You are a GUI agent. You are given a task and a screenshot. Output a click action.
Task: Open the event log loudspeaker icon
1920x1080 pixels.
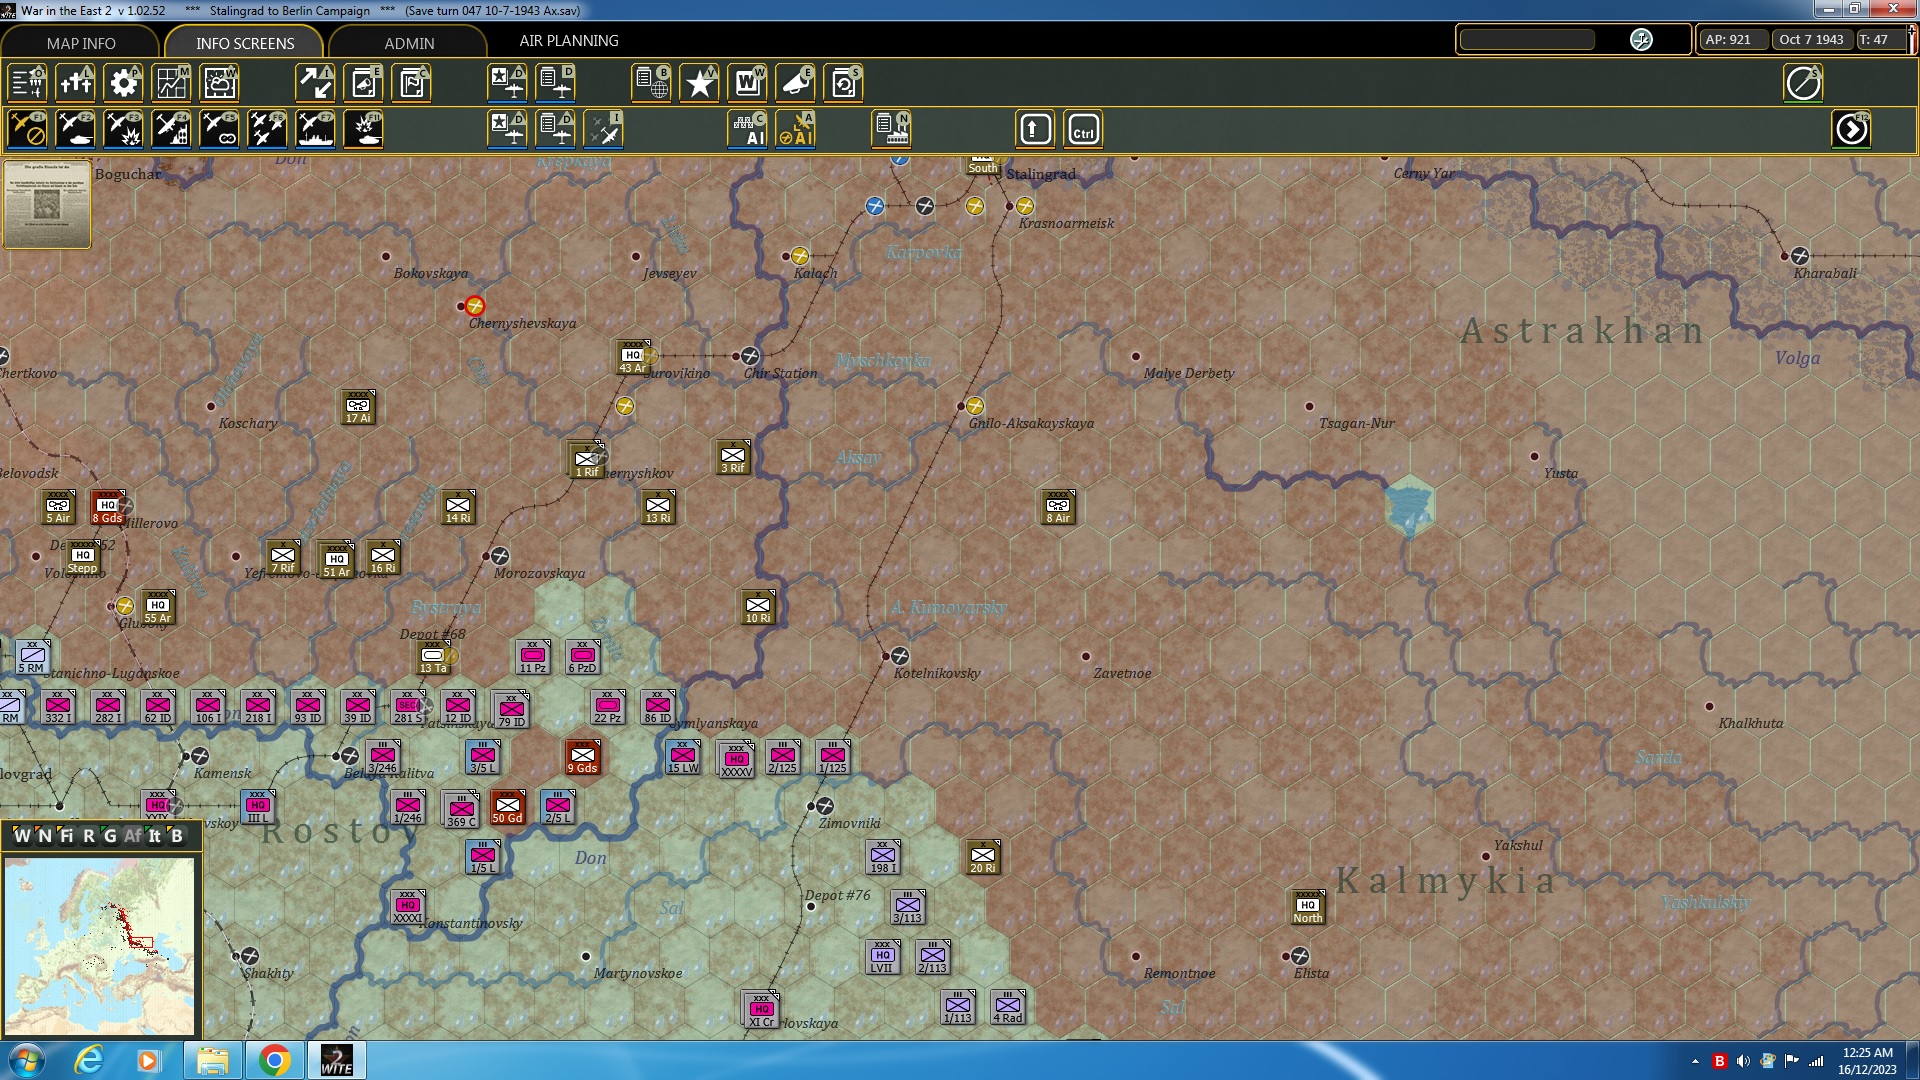coord(795,83)
